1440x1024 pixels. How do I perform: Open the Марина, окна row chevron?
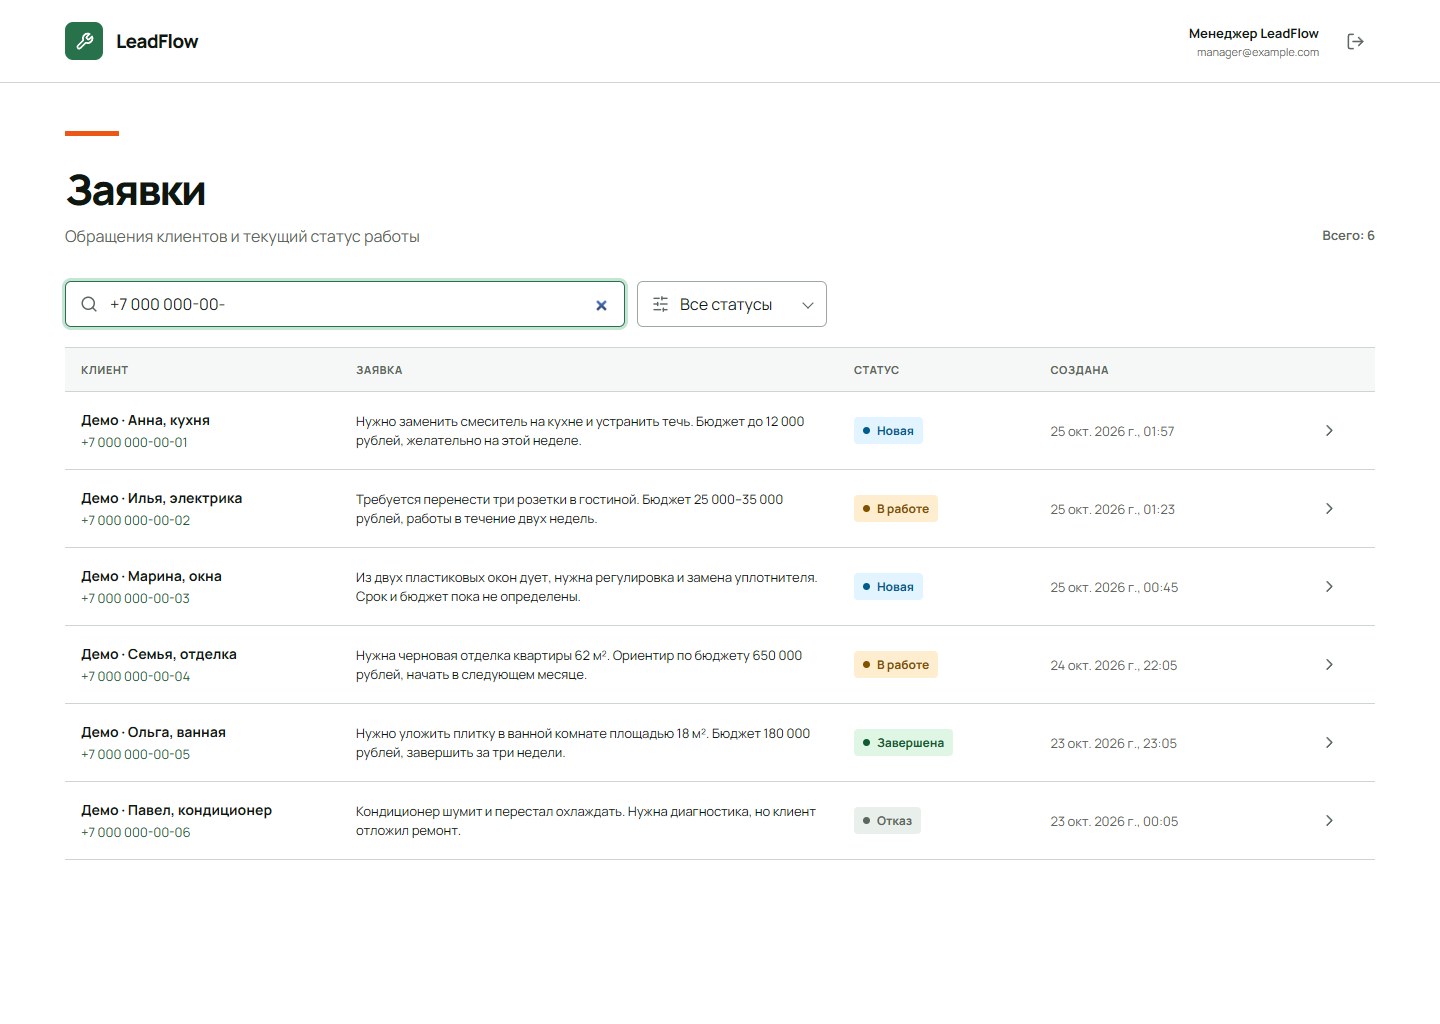pos(1329,586)
